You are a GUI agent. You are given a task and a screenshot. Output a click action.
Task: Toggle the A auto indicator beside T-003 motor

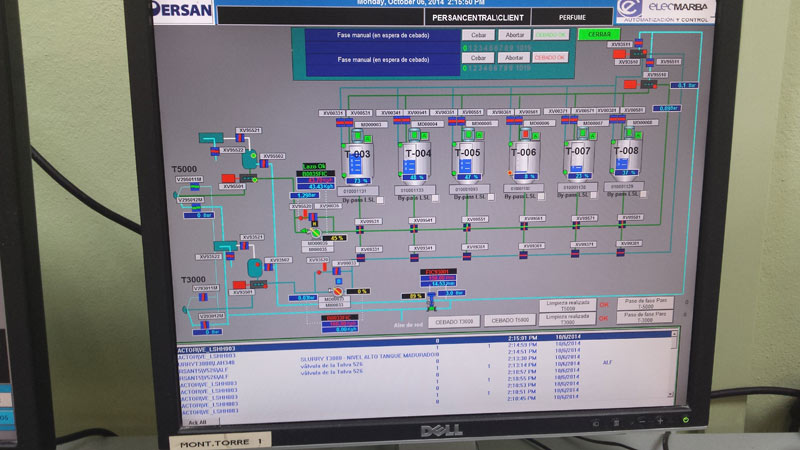[x=367, y=138]
